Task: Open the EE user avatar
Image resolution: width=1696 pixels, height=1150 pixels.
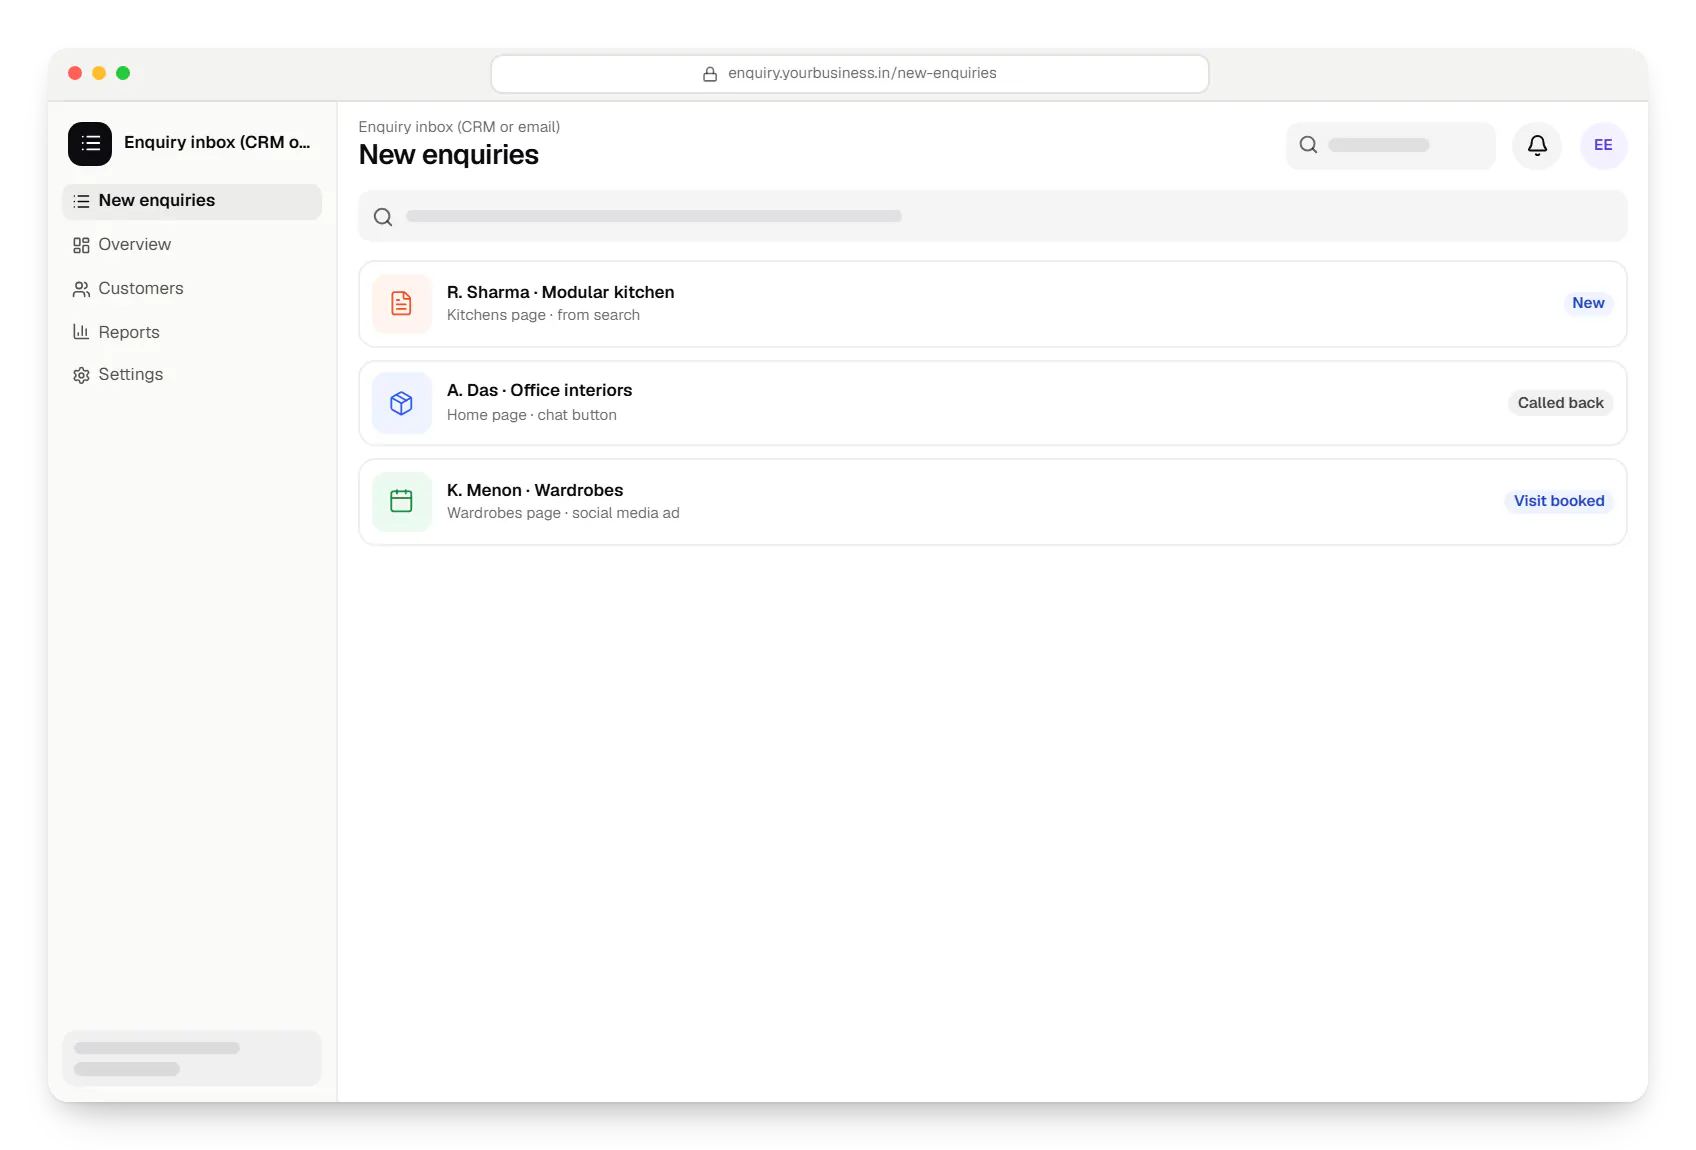Action: (1603, 146)
